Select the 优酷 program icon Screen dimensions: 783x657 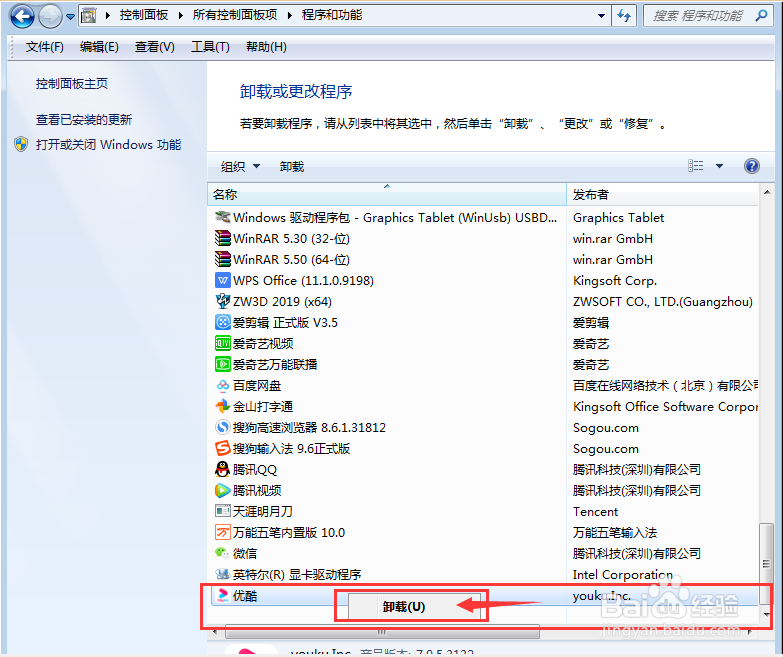(x=223, y=595)
